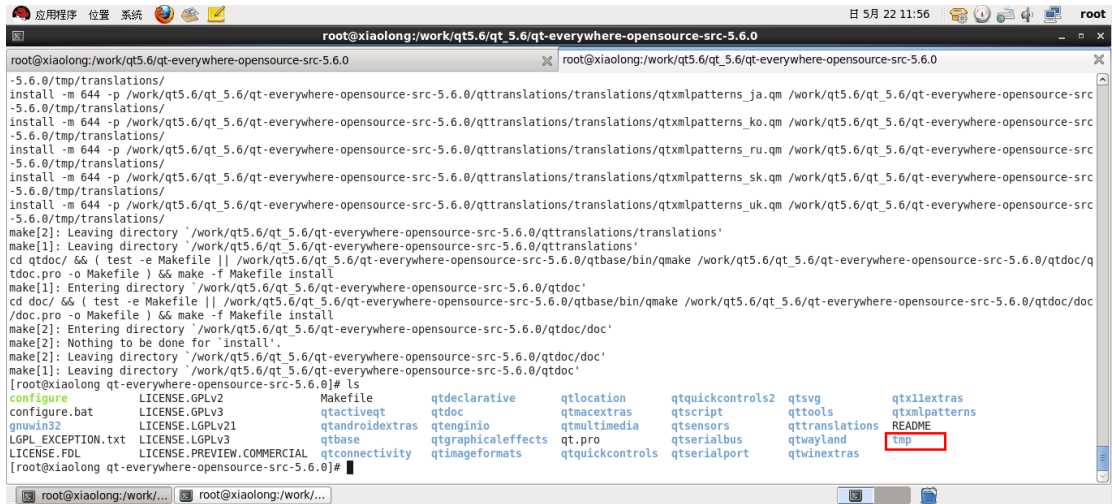Click the 'qtwayland' directory name
This screenshot has width=1112, height=504.
(x=817, y=439)
